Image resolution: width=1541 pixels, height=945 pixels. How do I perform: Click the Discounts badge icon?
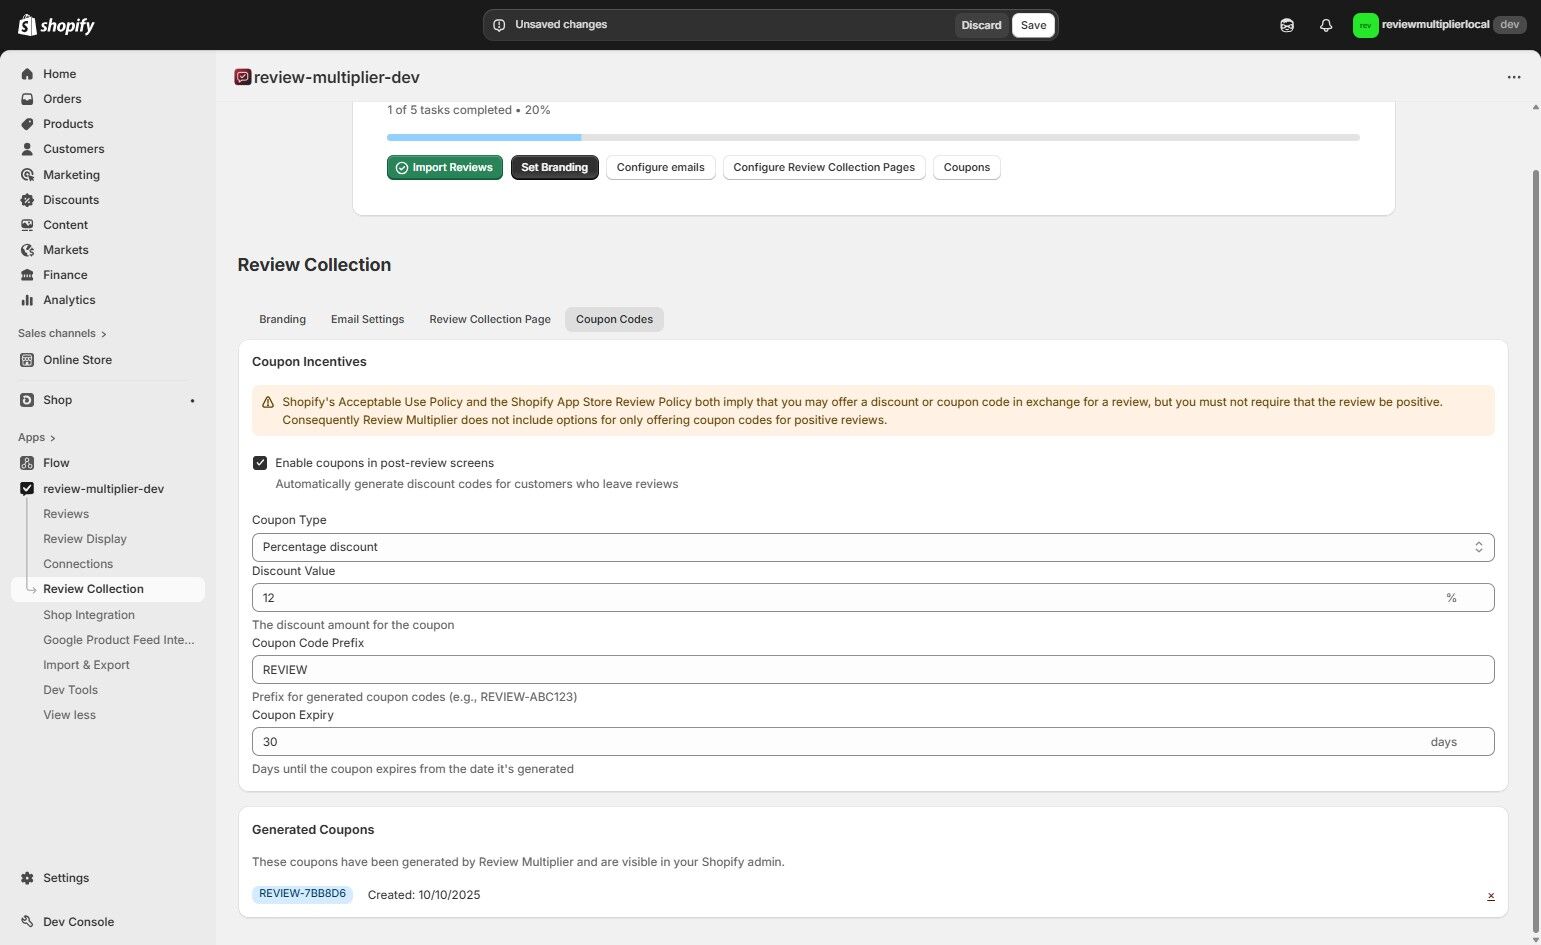pos(27,200)
